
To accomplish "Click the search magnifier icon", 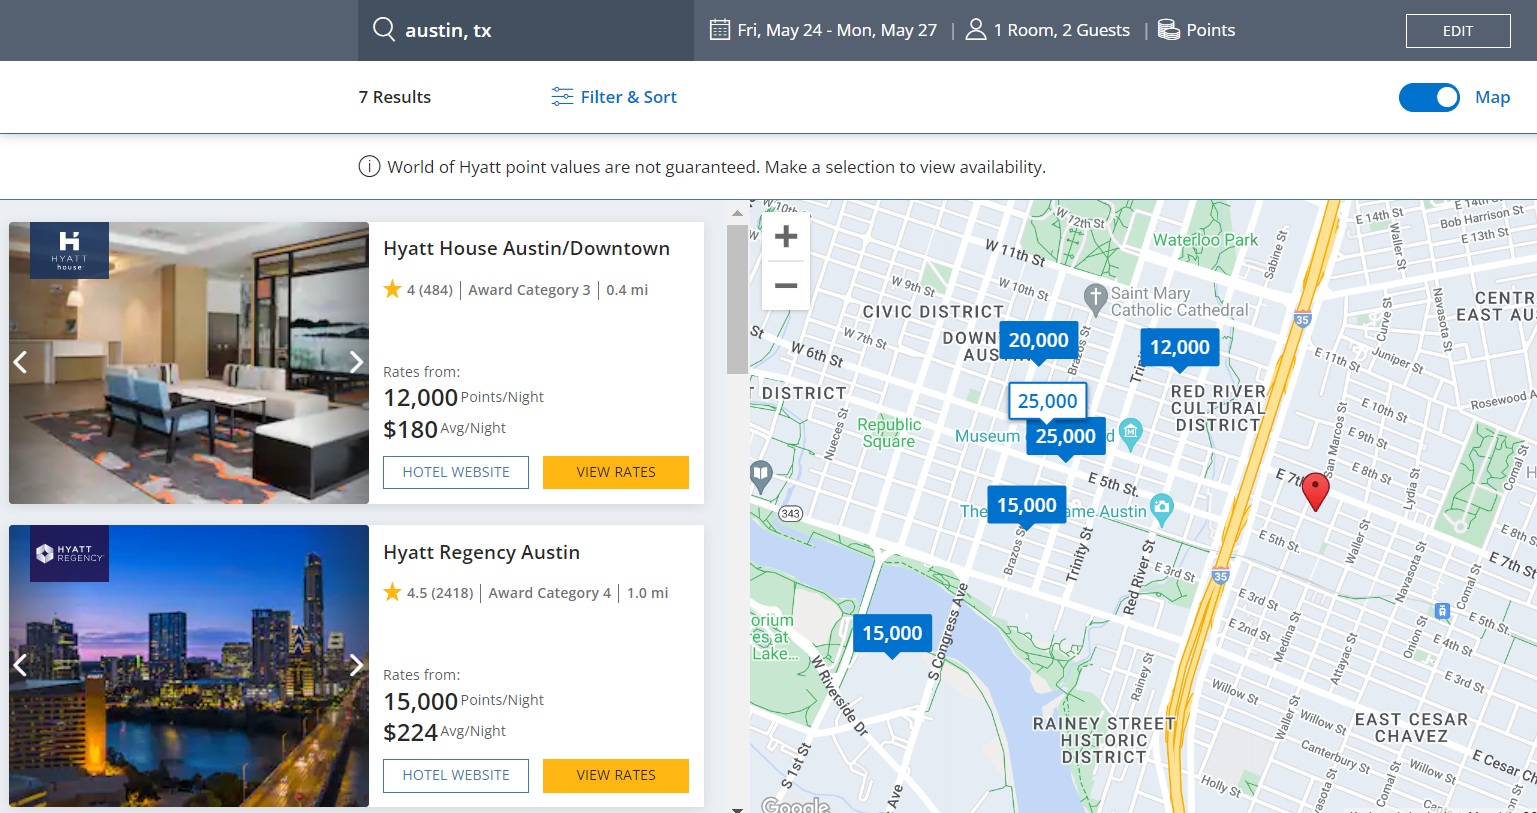I will 384,29.
